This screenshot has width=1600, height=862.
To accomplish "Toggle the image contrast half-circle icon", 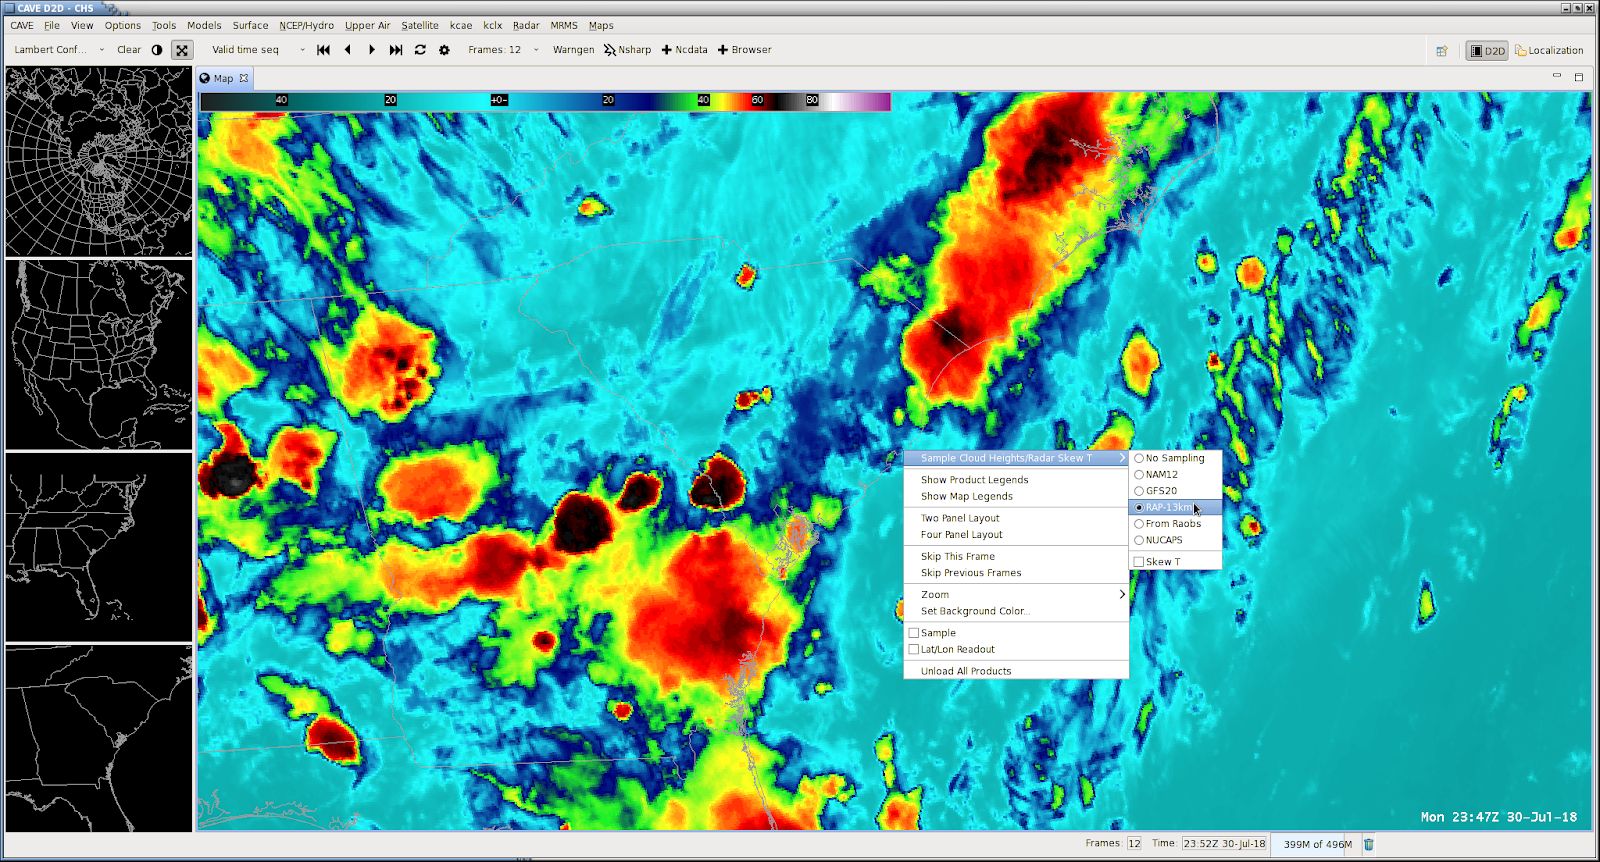I will coord(157,50).
